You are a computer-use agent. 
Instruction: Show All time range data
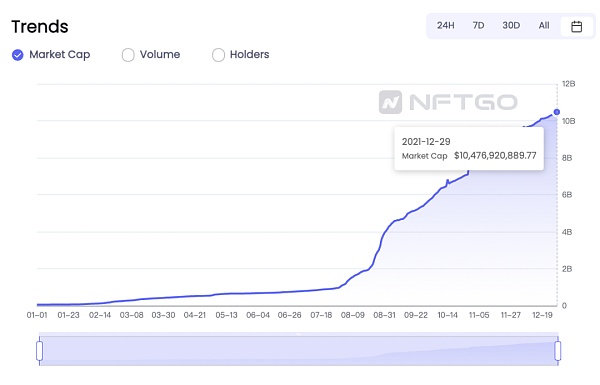pos(544,26)
